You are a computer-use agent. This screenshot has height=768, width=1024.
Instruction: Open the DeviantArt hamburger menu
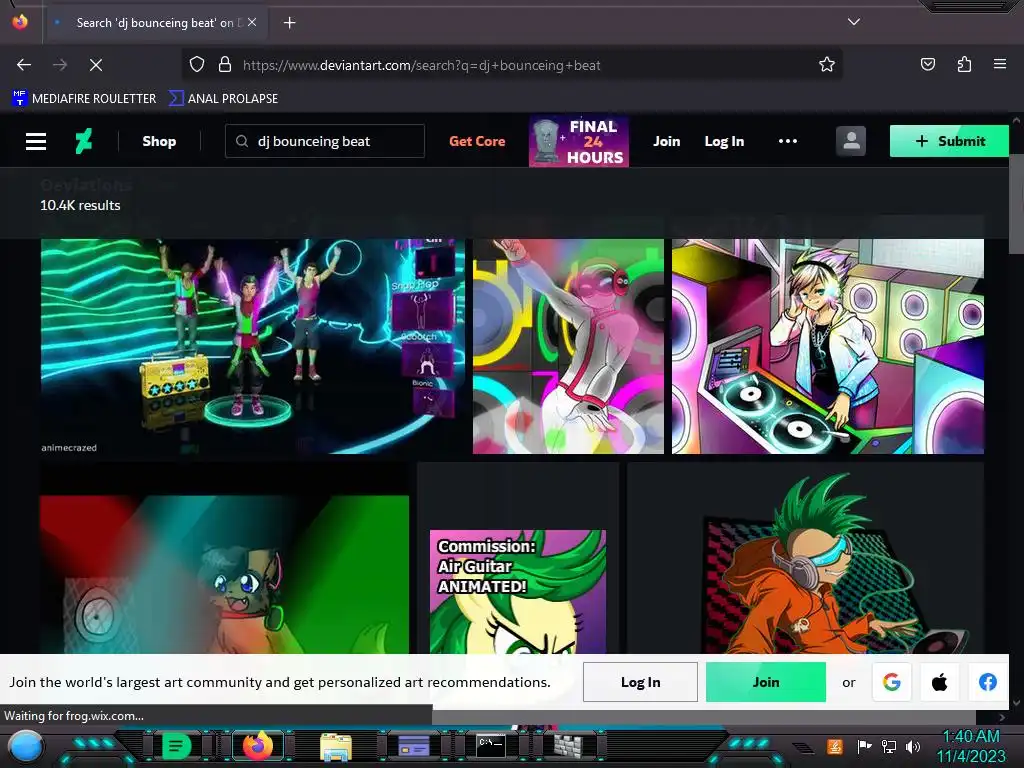pyautogui.click(x=36, y=141)
